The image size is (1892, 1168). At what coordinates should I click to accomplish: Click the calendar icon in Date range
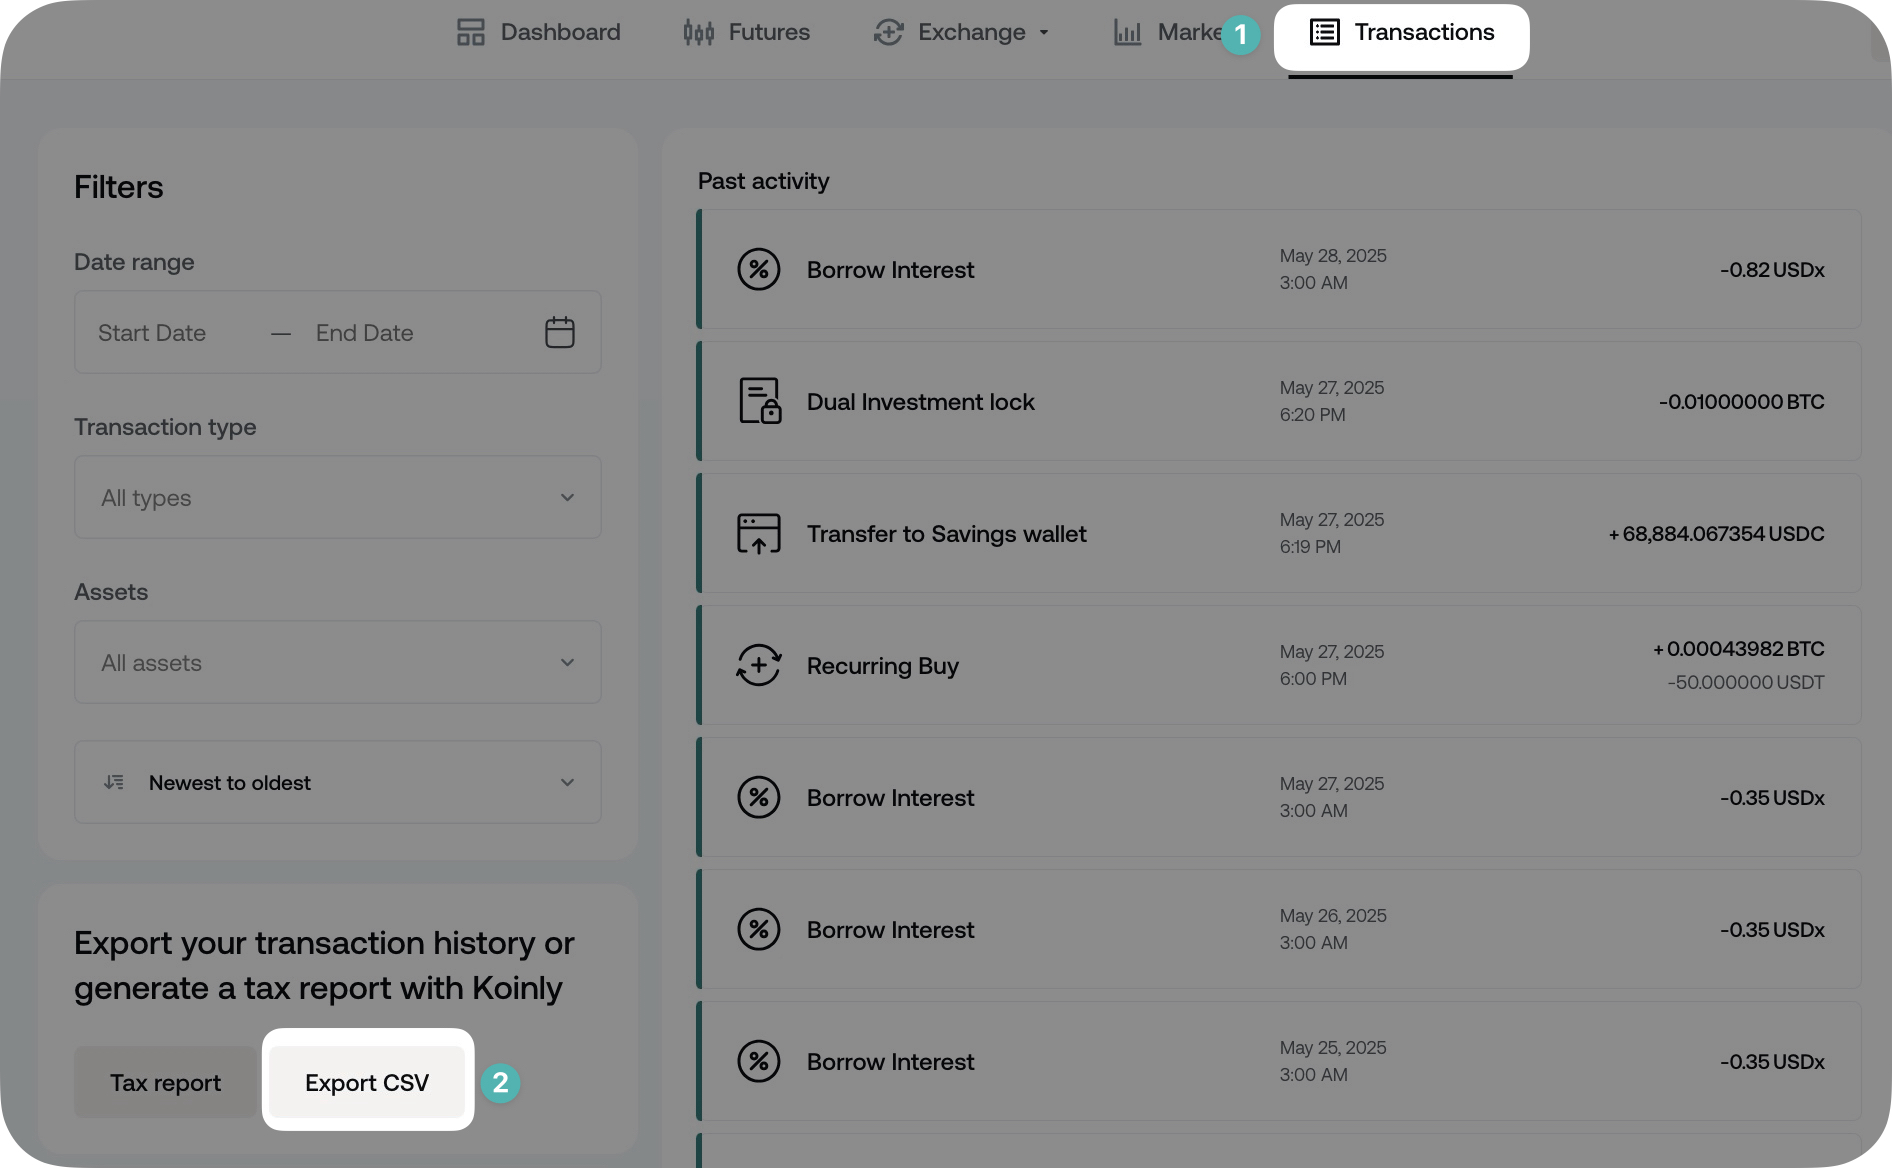coord(559,332)
